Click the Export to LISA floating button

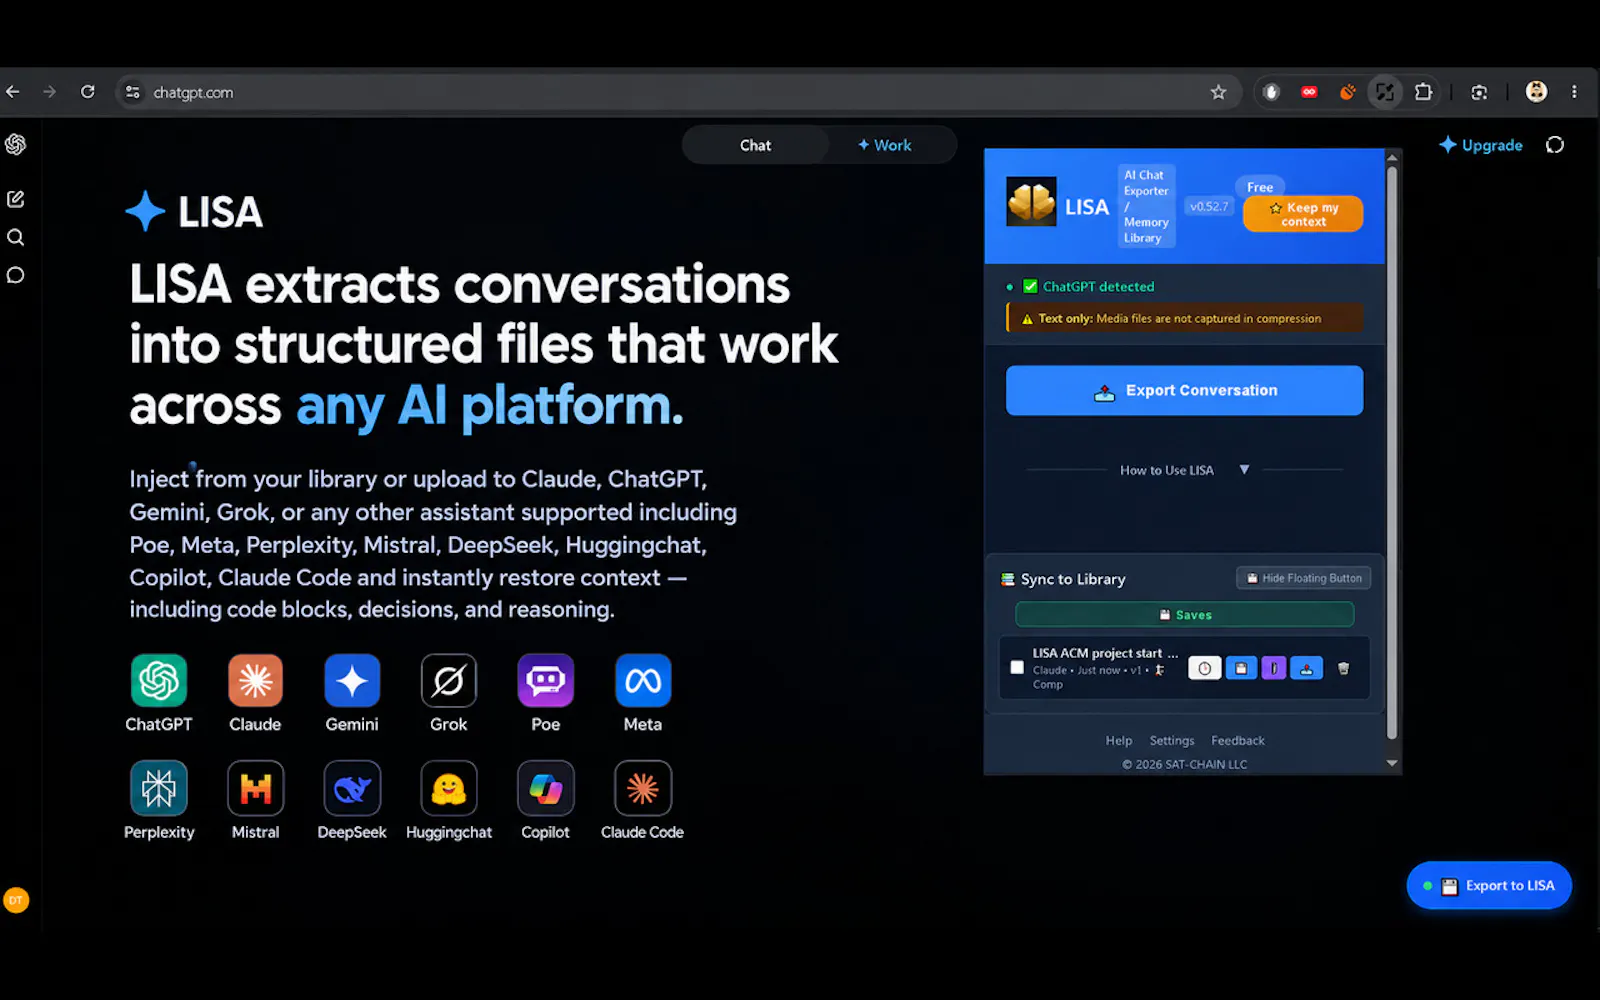click(1489, 885)
